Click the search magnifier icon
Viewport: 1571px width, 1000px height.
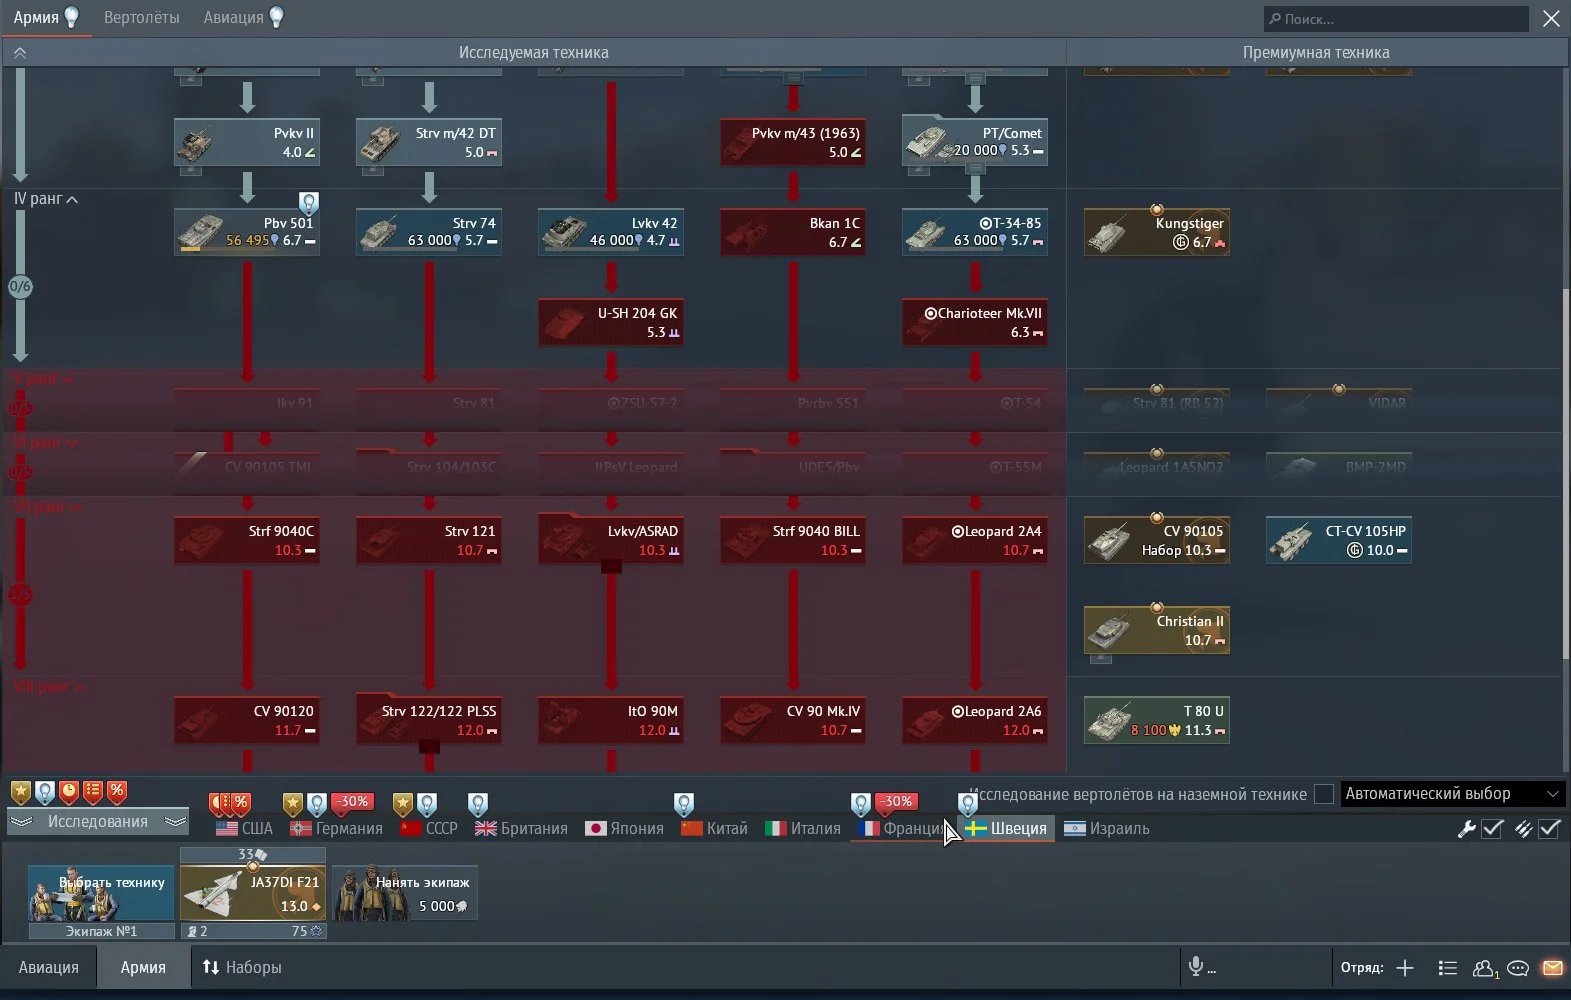tap(1275, 19)
